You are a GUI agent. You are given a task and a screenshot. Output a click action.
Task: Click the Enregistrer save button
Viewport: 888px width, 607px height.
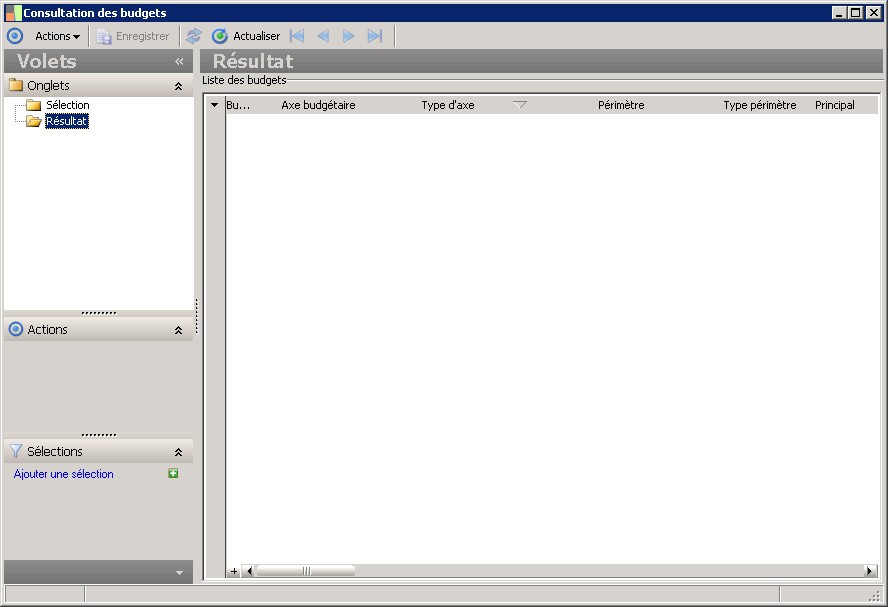[x=133, y=36]
